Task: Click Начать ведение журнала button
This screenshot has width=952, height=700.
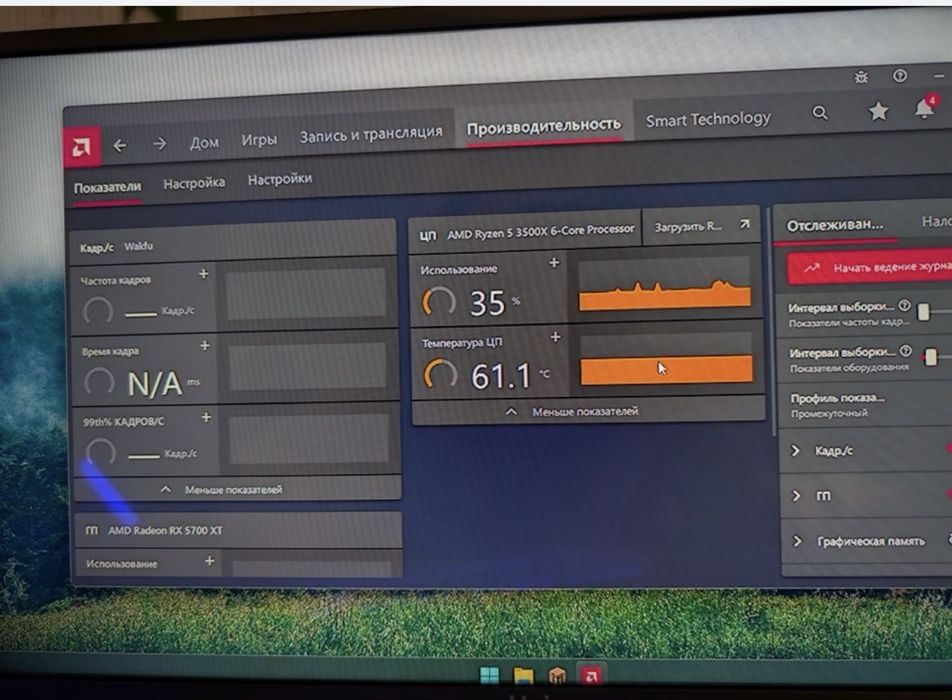Action: point(871,267)
